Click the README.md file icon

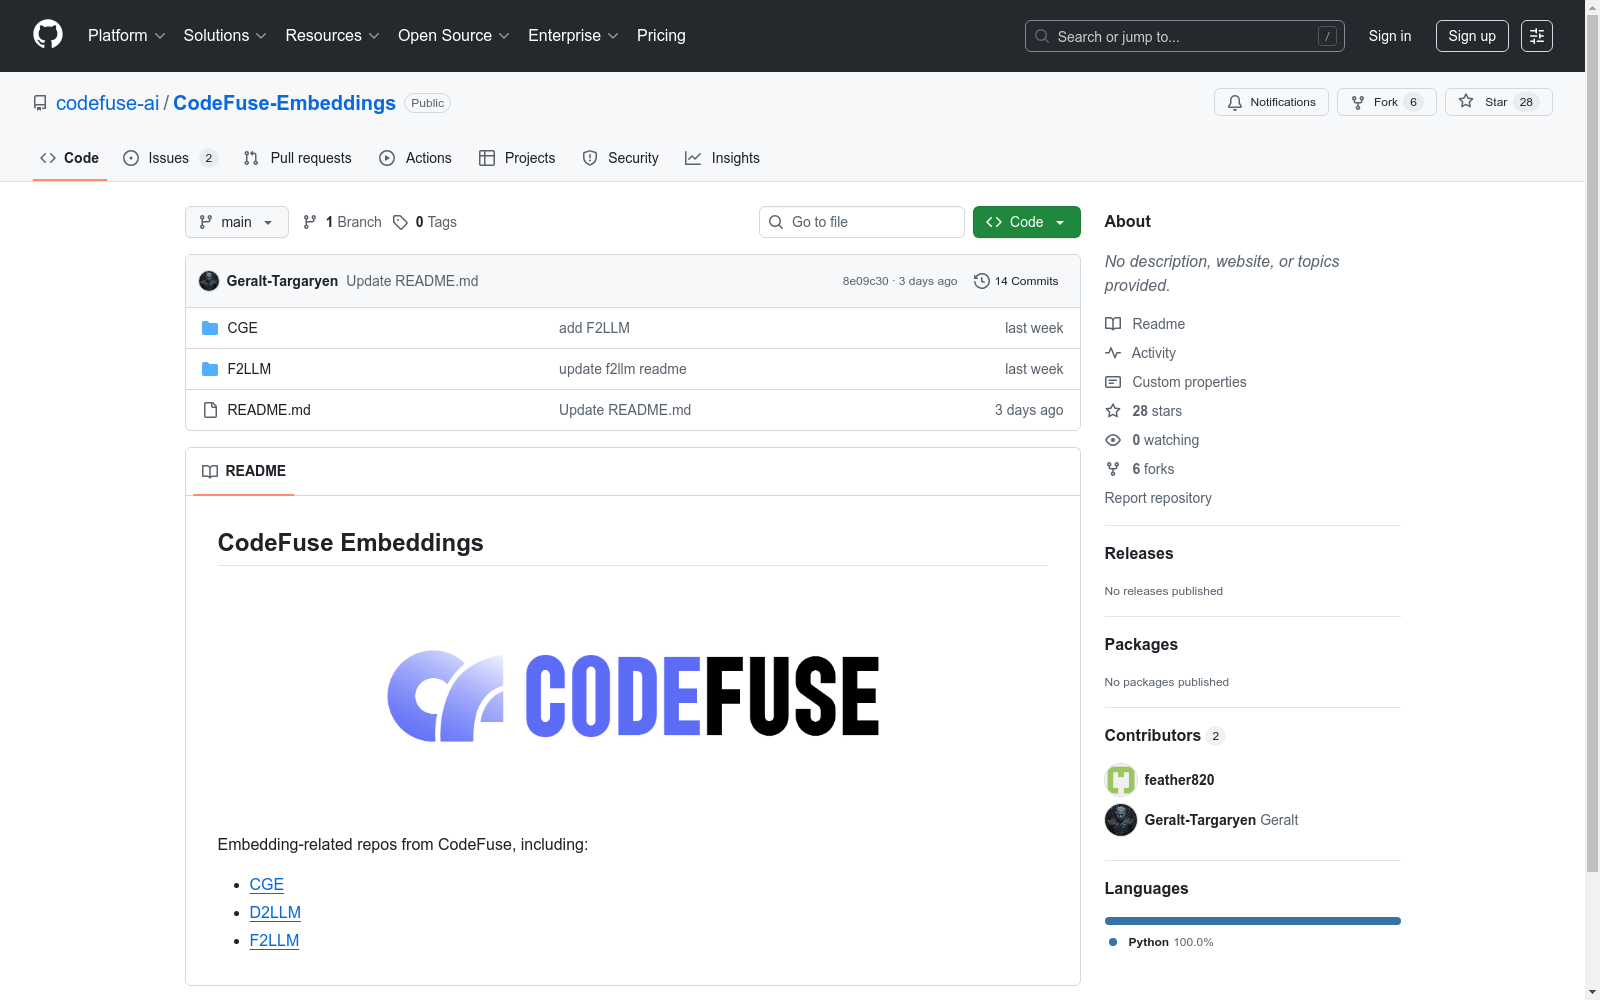(x=210, y=410)
